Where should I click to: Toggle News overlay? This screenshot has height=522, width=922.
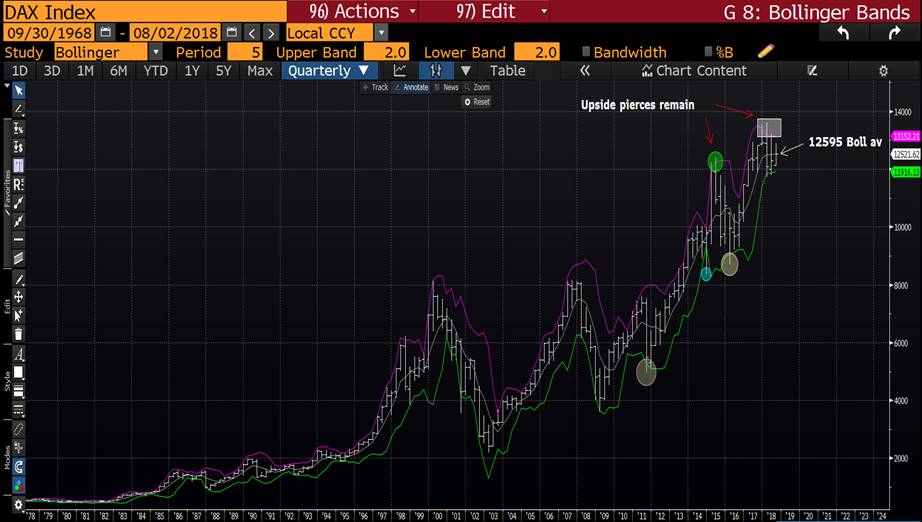[446, 87]
